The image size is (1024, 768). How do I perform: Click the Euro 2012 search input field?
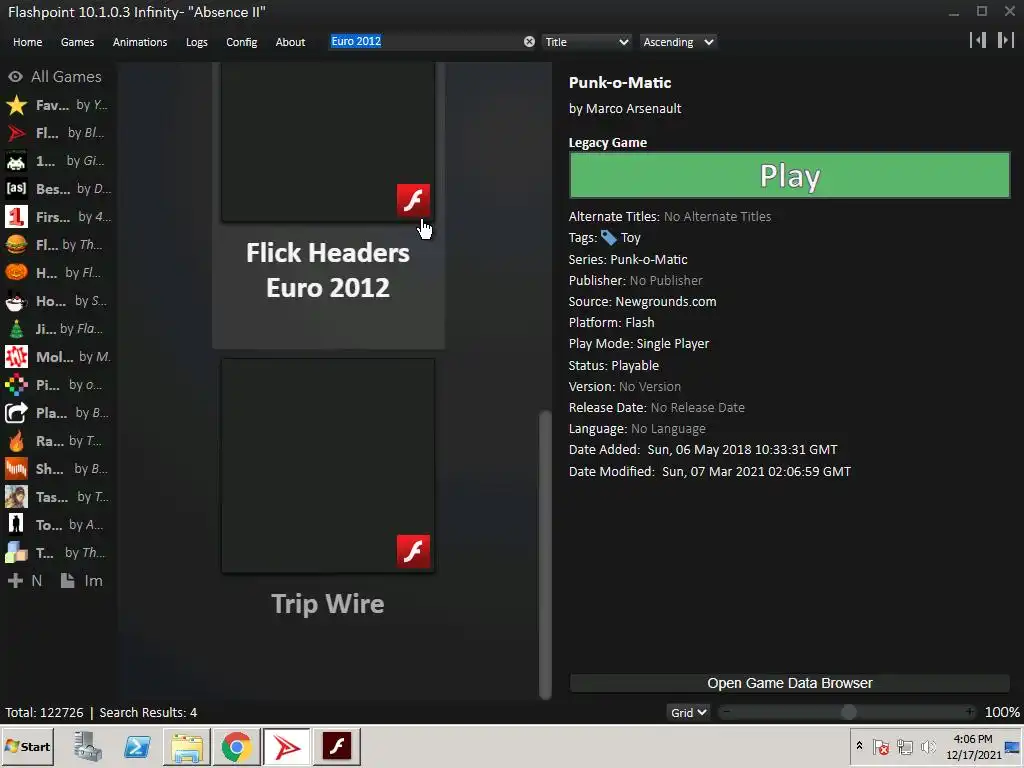pyautogui.click(x=424, y=42)
